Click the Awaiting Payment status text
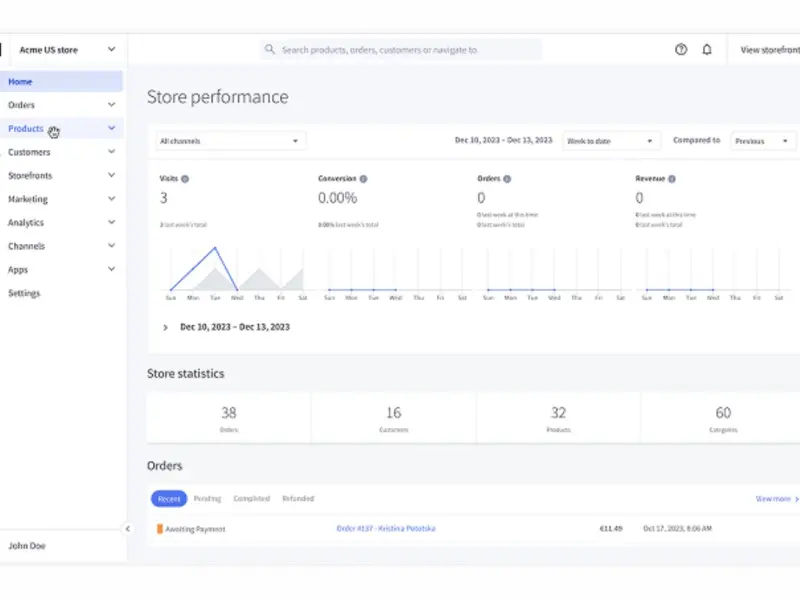 195,529
